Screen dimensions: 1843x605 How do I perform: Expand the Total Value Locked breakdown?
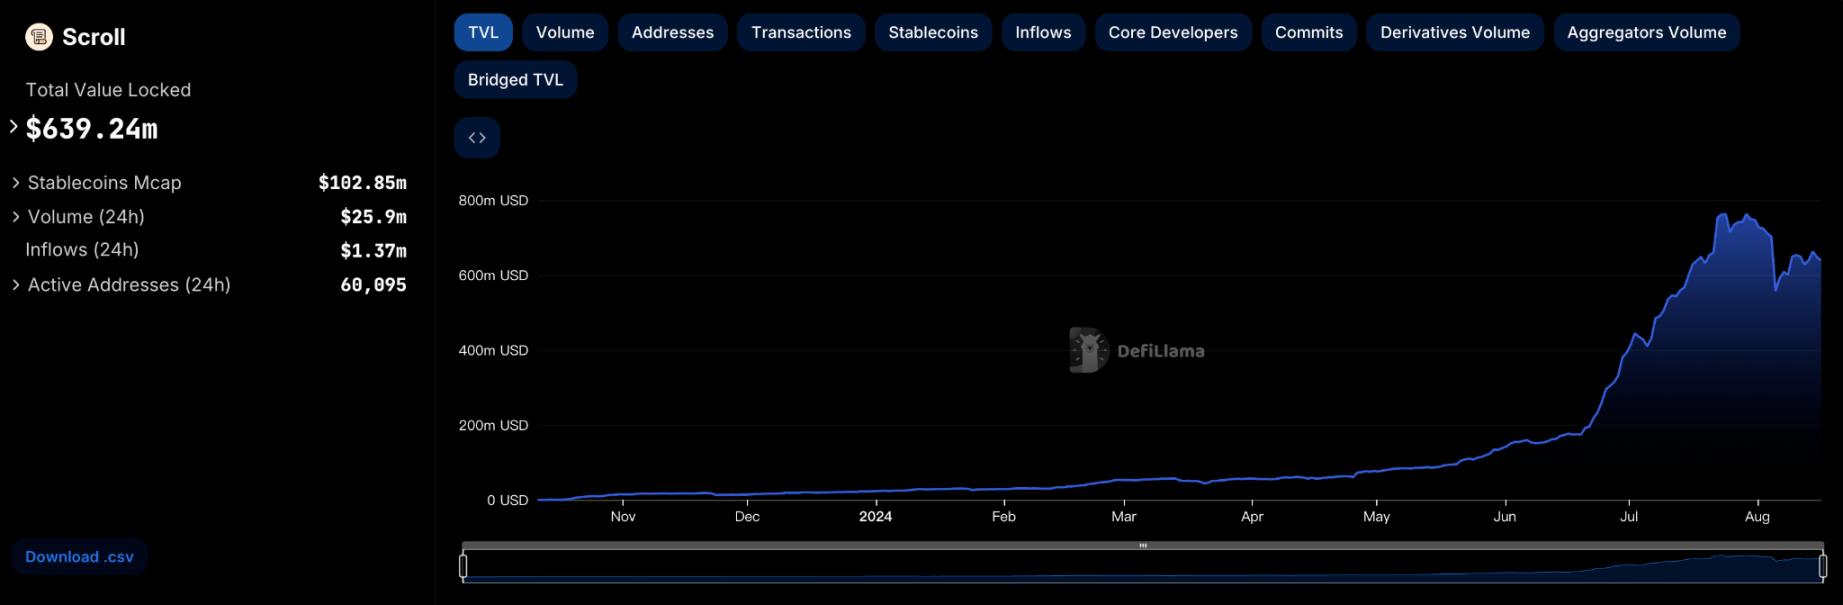click(x=14, y=127)
